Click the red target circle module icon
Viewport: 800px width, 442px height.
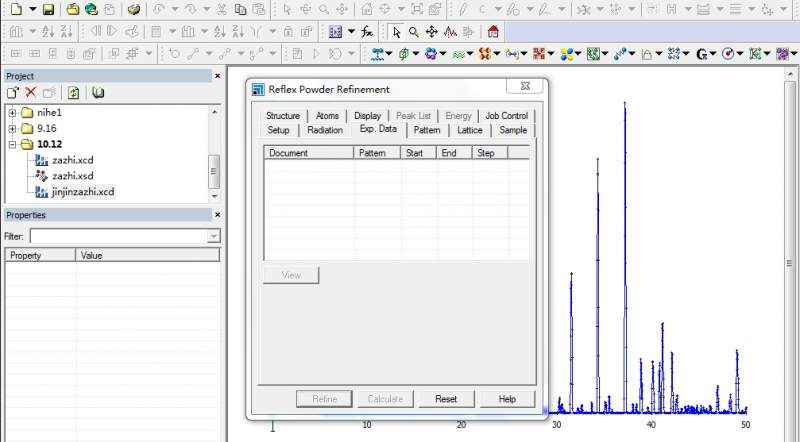[728, 54]
